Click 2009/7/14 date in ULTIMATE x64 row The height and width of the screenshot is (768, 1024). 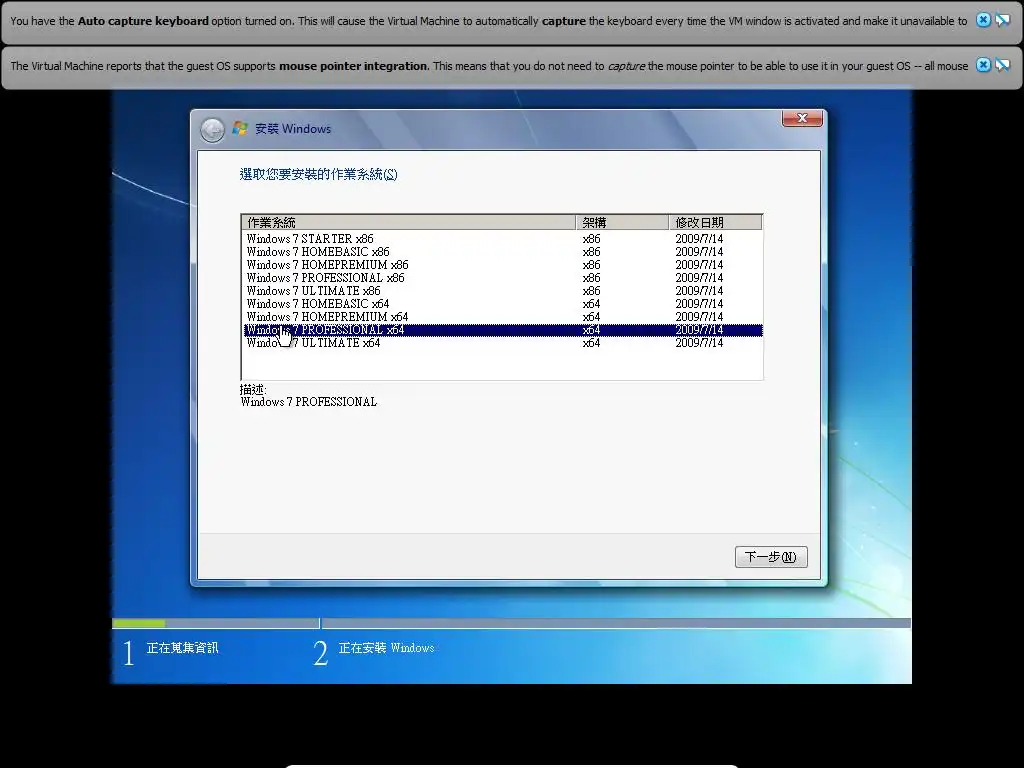[699, 344]
